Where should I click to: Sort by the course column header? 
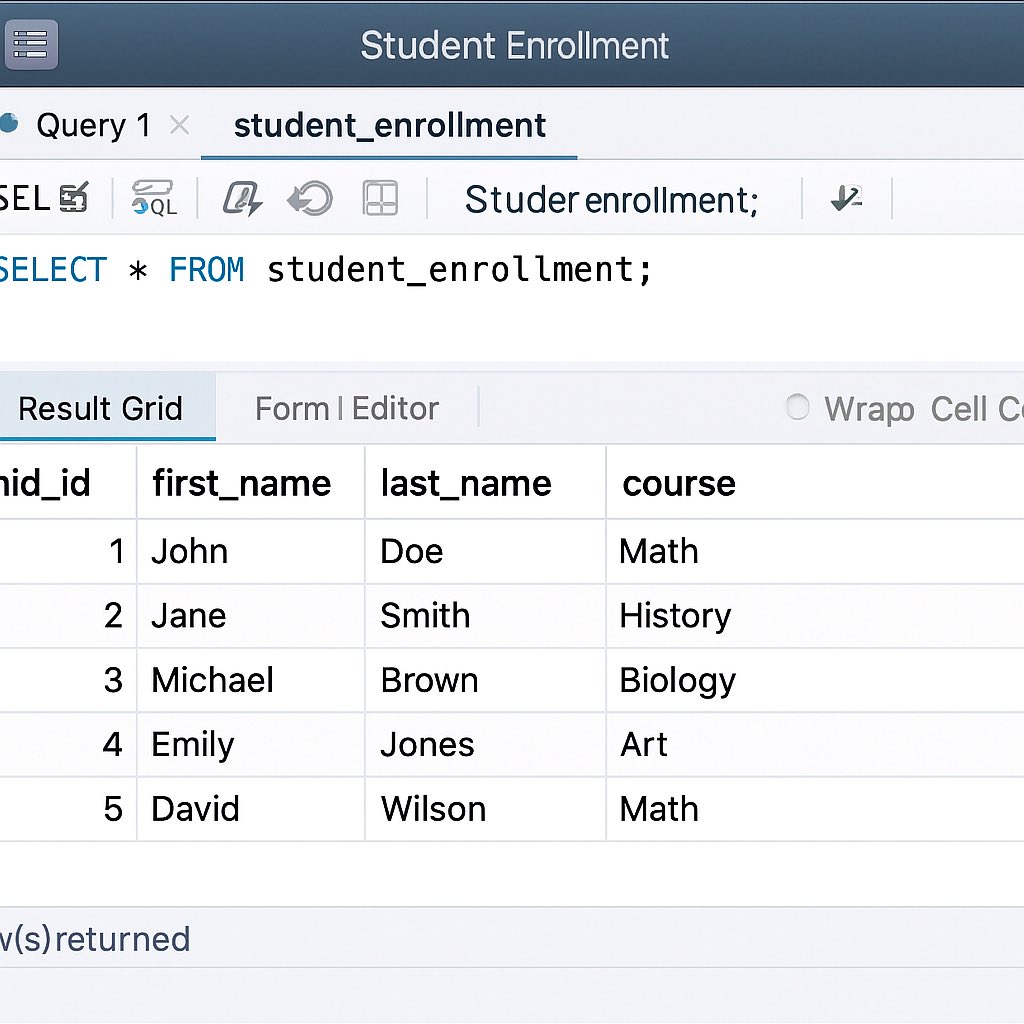coord(679,483)
